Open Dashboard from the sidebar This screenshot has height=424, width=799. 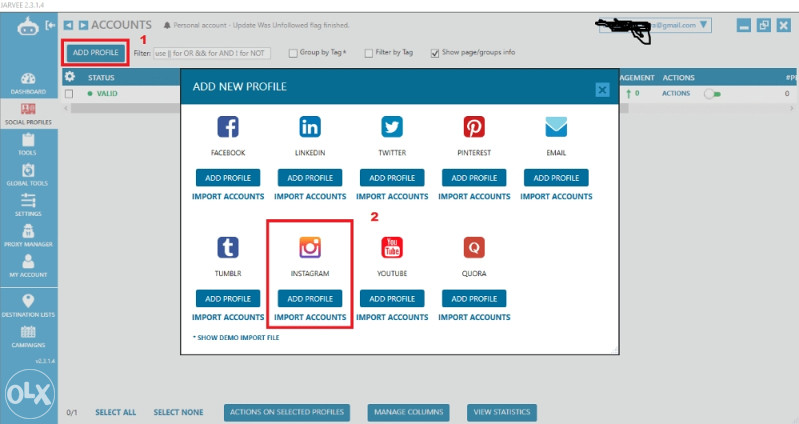pyautogui.click(x=28, y=84)
